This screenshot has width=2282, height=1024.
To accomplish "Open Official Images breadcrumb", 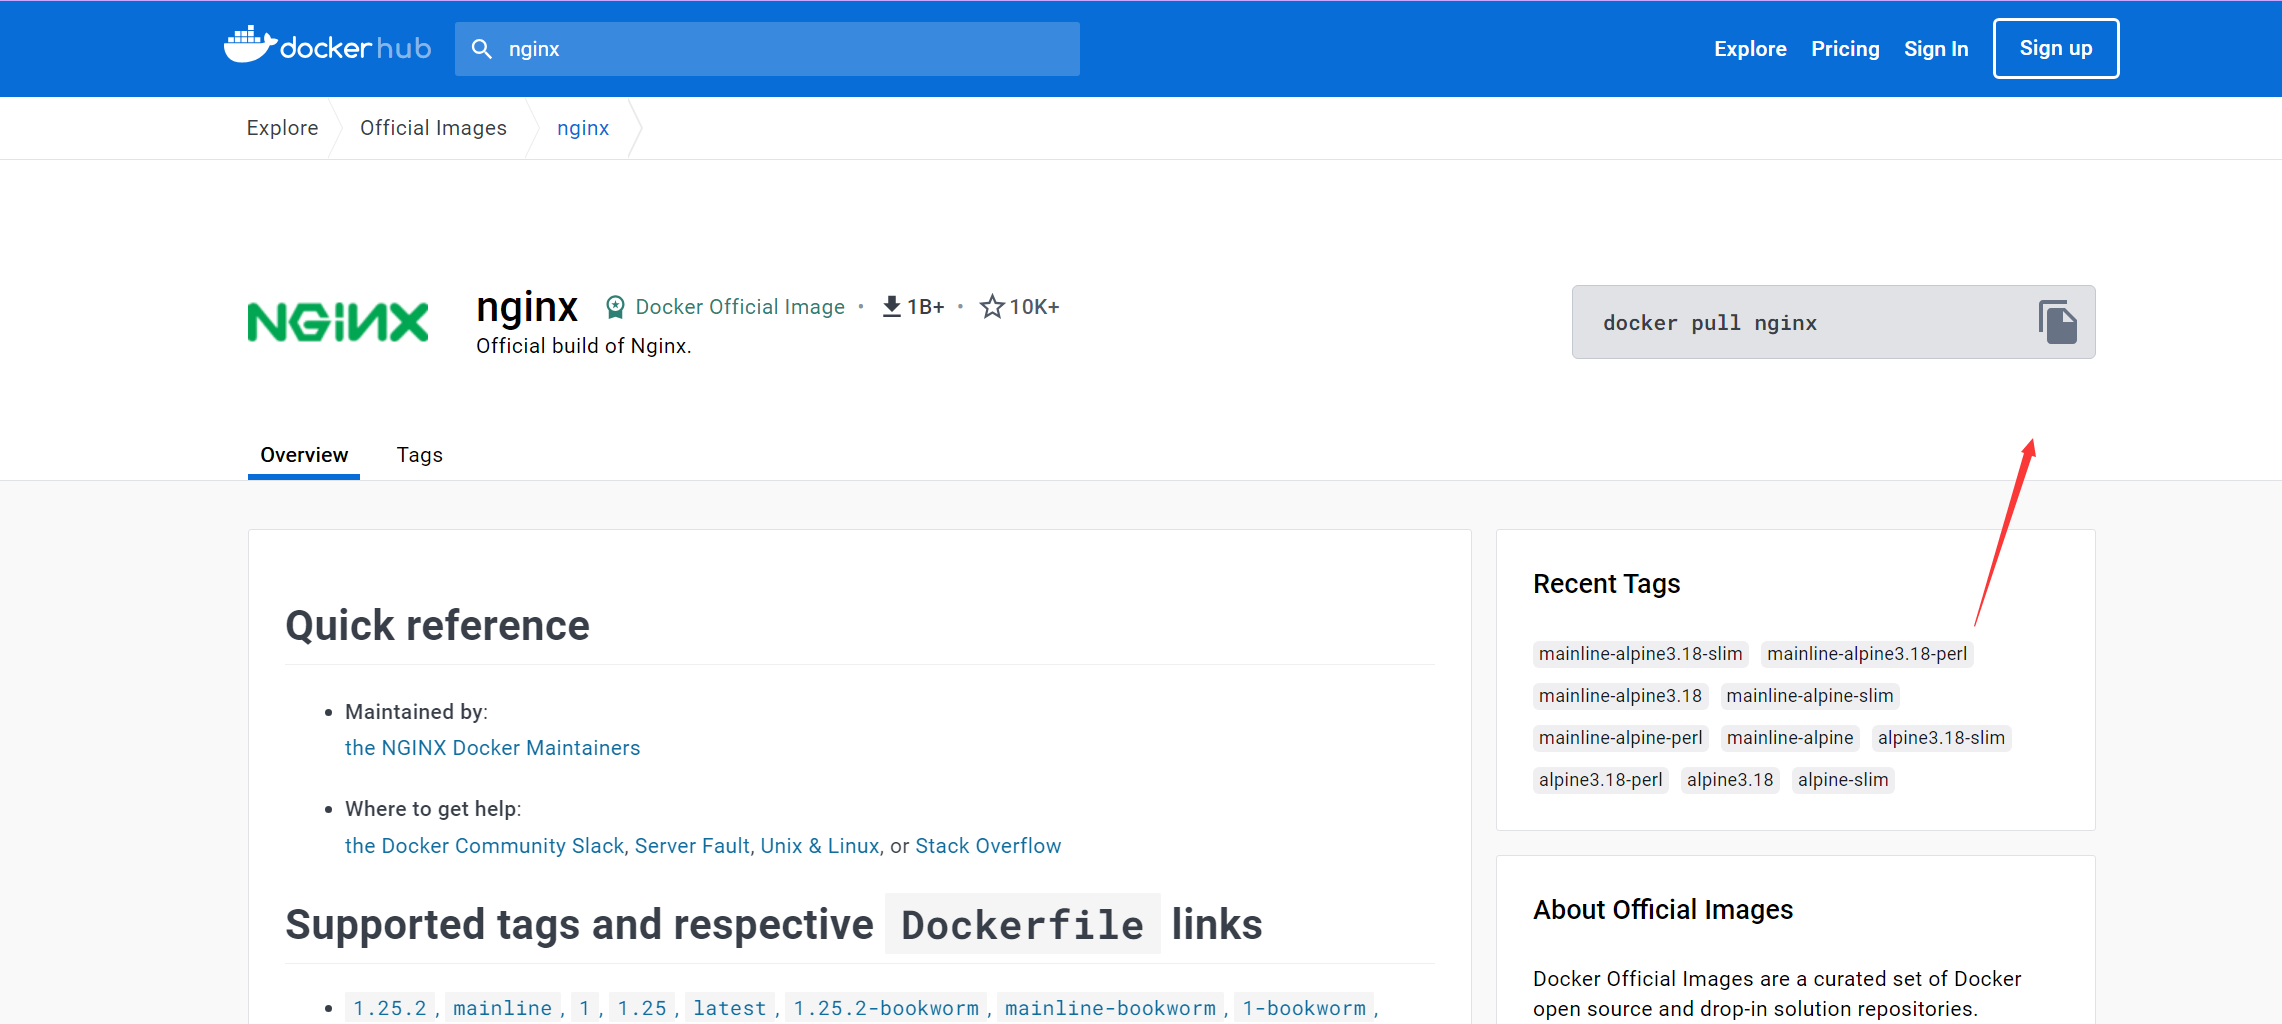I will point(433,128).
